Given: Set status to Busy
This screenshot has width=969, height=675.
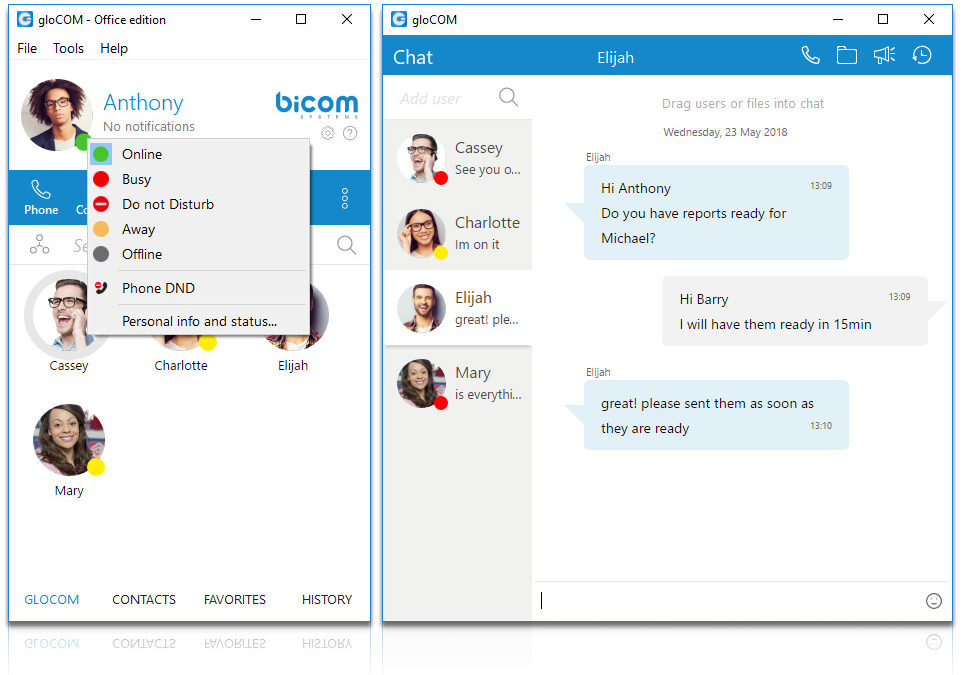Looking at the screenshot, I should (x=136, y=179).
